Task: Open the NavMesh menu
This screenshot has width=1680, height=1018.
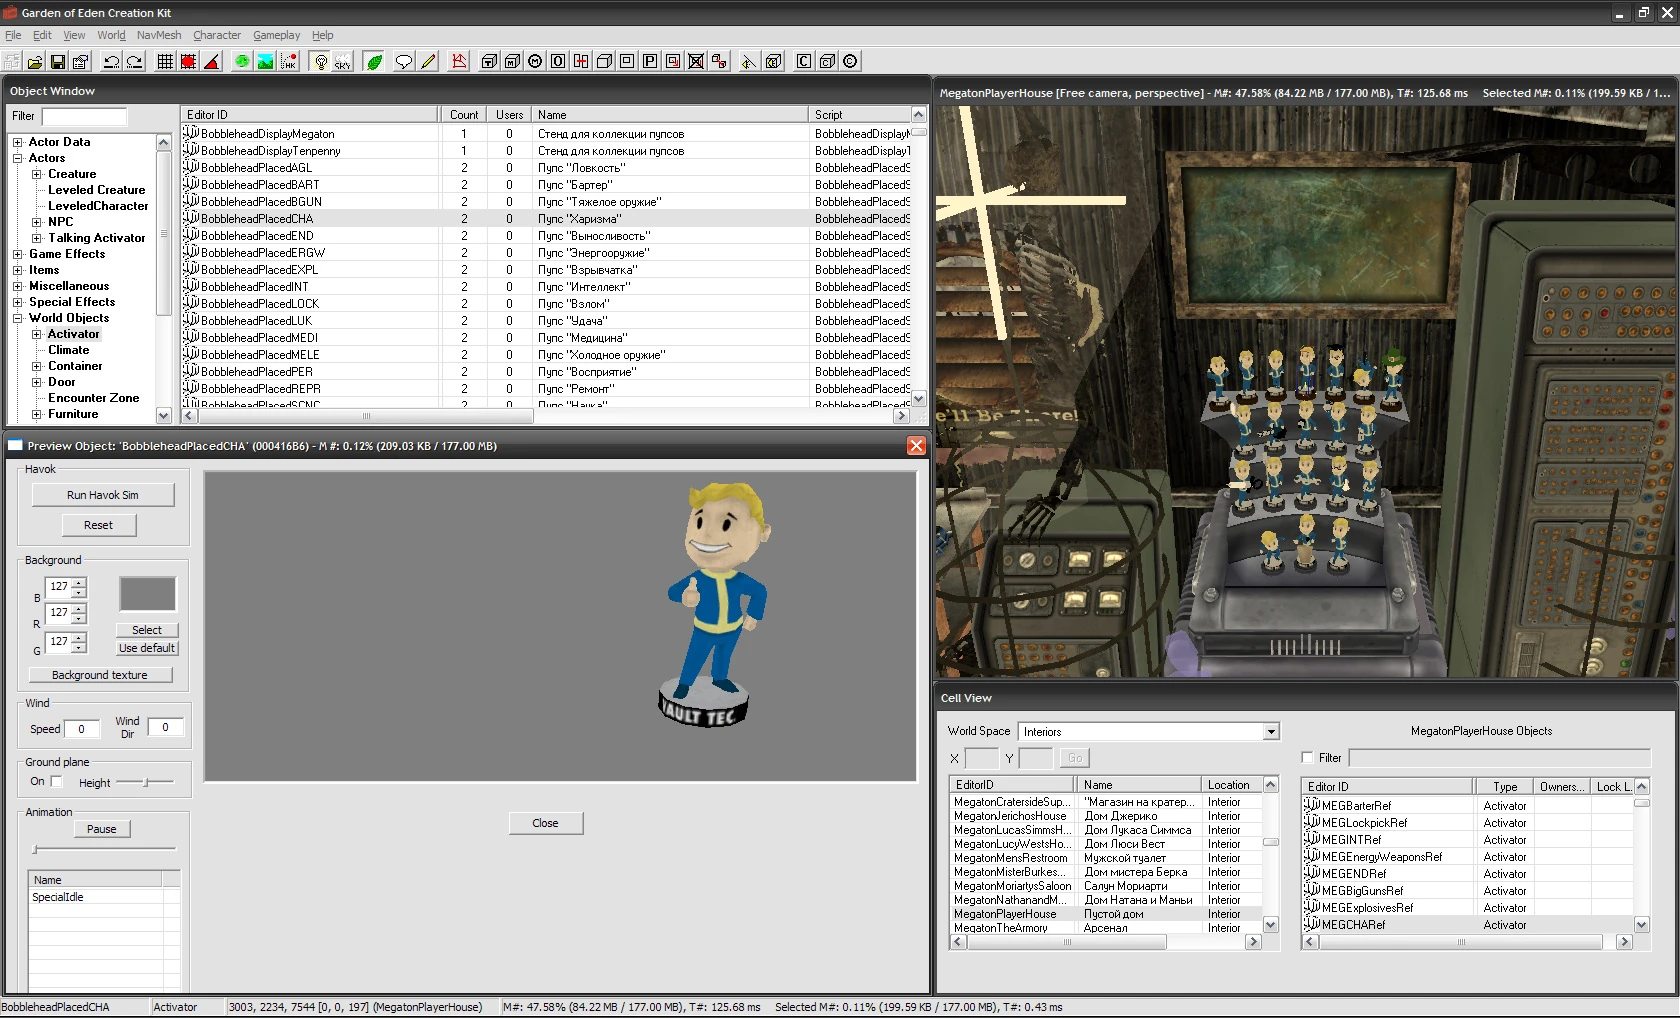Action: coord(159,35)
